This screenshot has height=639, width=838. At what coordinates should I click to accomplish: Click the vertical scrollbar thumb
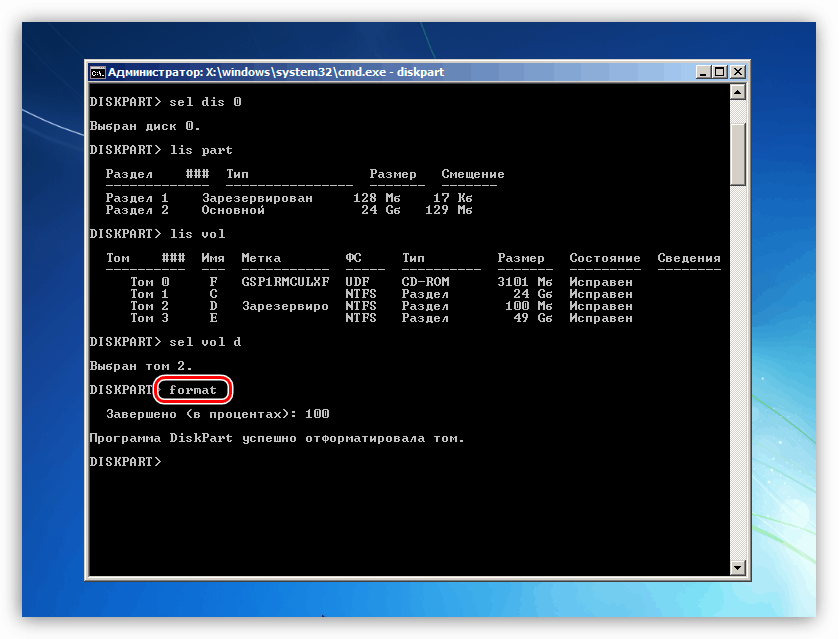click(x=738, y=154)
